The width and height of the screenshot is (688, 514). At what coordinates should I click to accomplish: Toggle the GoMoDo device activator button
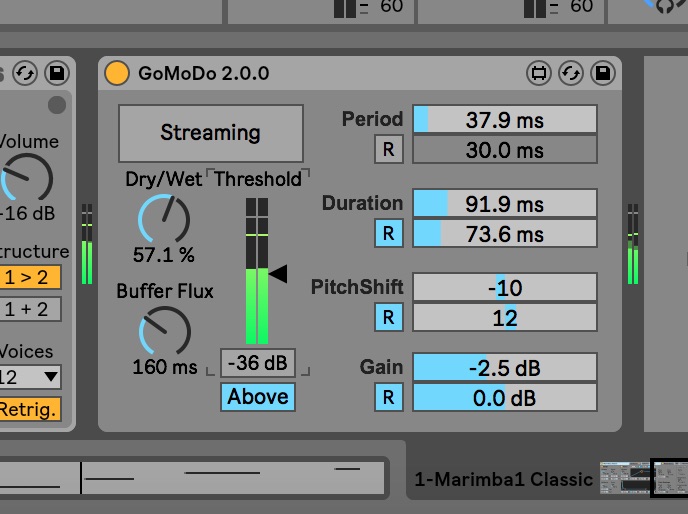[x=117, y=73]
